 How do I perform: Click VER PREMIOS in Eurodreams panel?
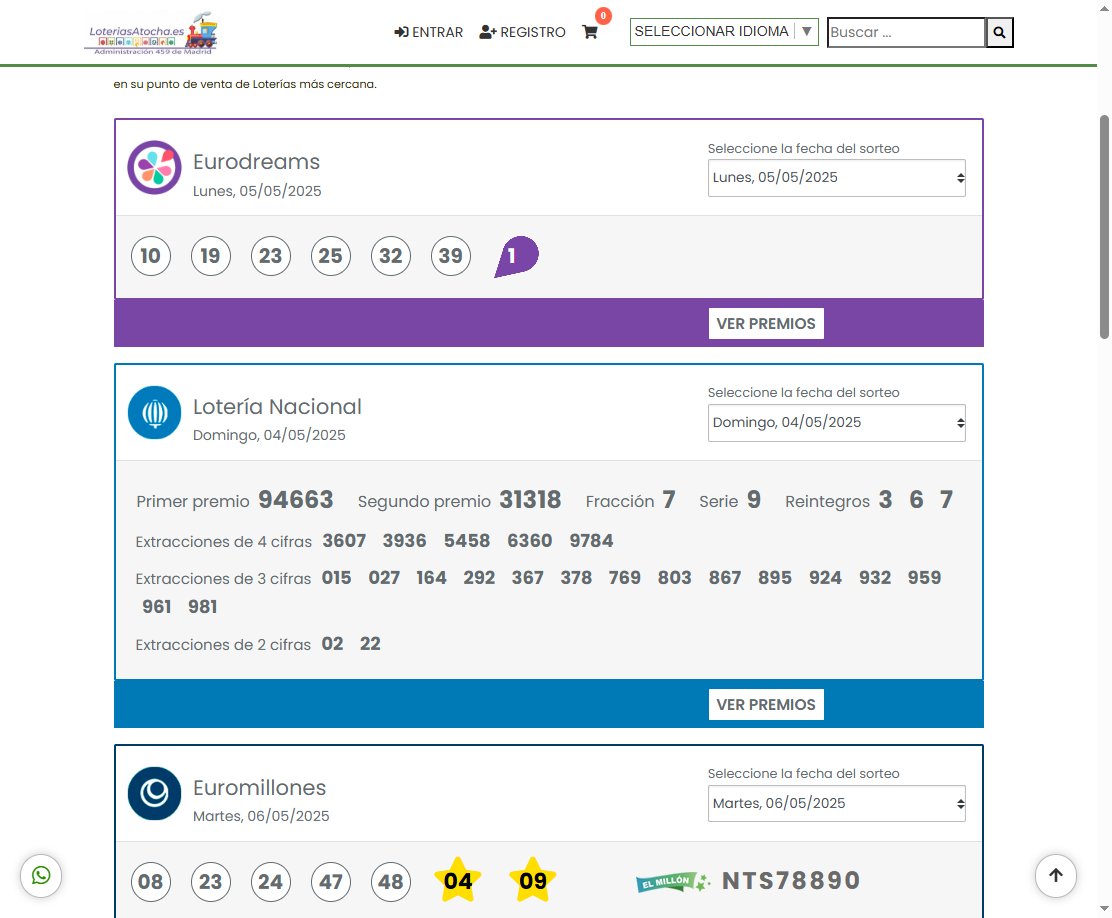[766, 323]
